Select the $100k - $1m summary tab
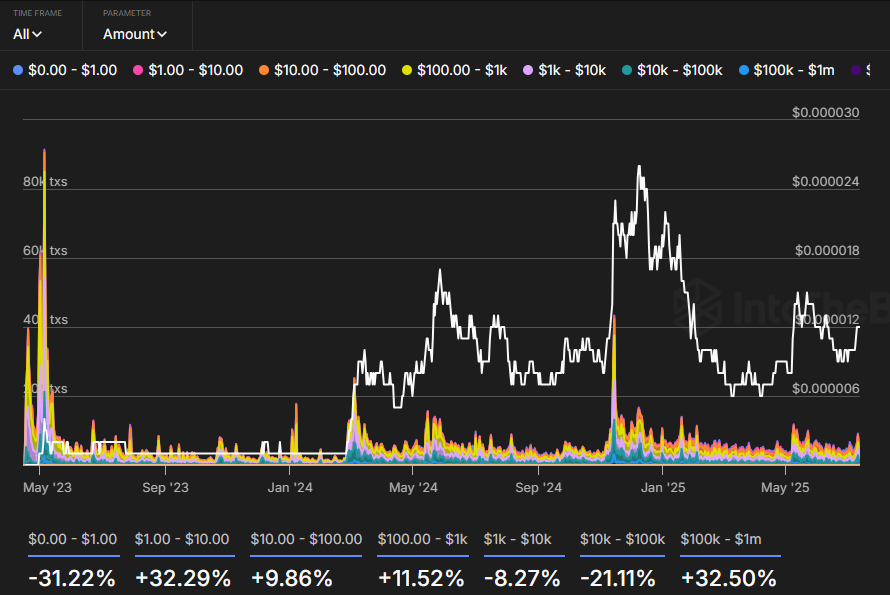The width and height of the screenshot is (890, 595). click(x=721, y=539)
